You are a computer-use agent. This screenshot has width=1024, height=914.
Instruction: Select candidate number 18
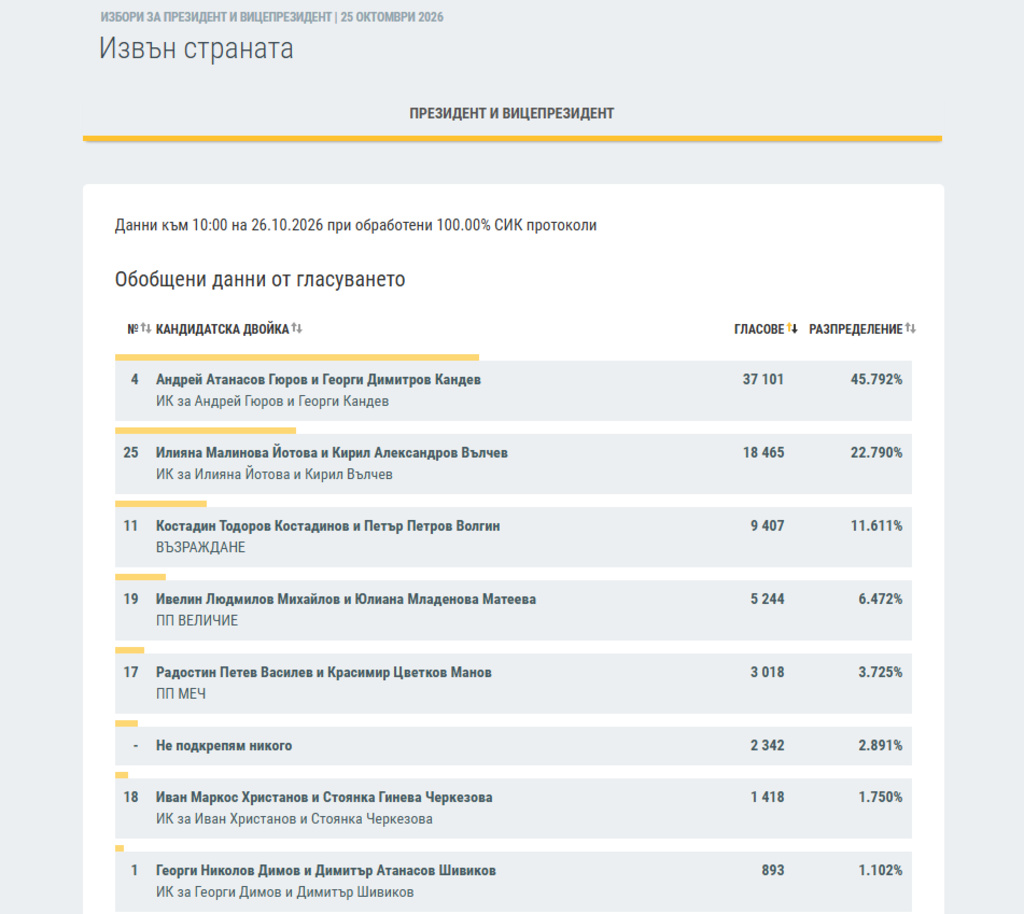[x=131, y=797]
